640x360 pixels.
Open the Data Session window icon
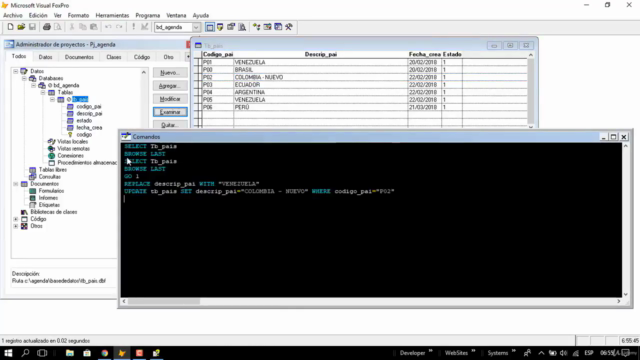coord(220,27)
